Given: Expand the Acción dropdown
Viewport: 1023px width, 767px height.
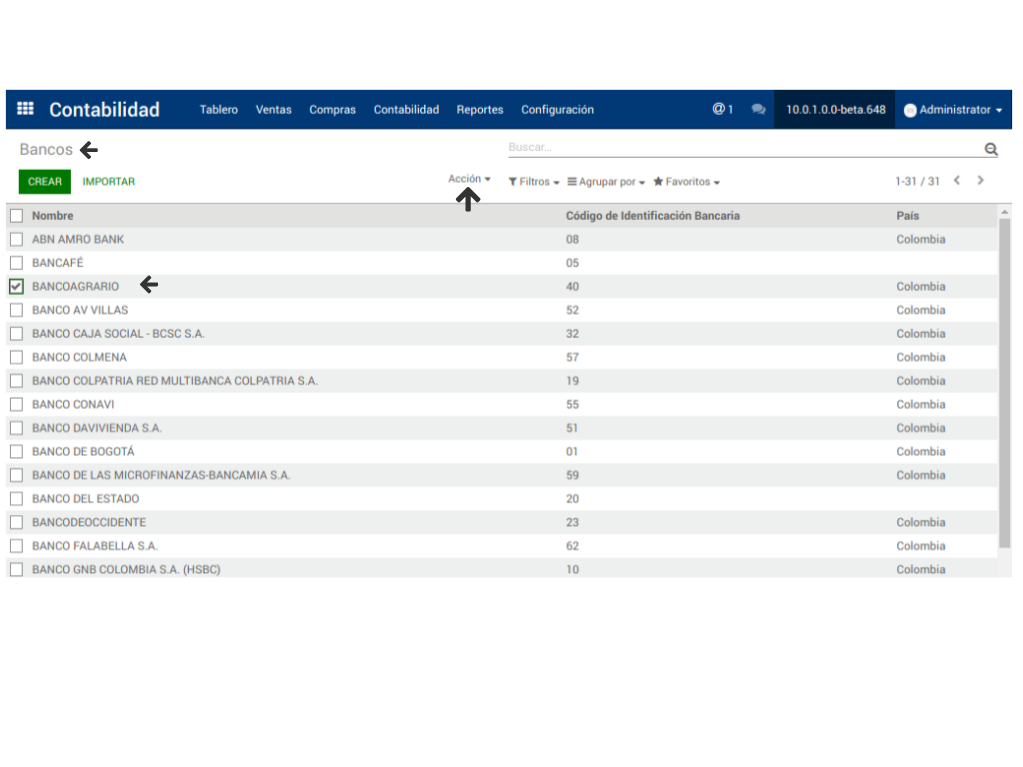Looking at the screenshot, I should pos(469,179).
